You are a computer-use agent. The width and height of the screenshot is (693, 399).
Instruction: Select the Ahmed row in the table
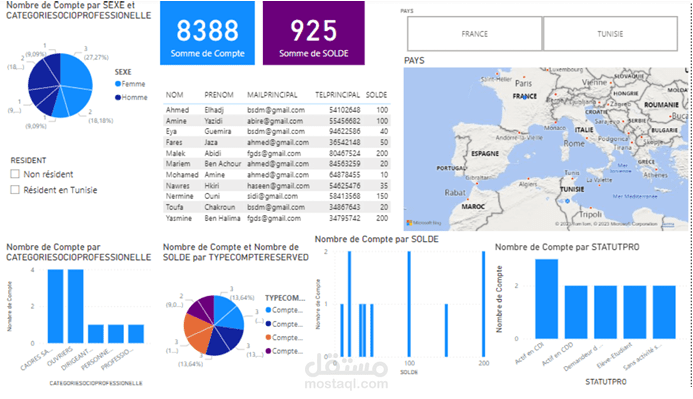pyautogui.click(x=277, y=110)
